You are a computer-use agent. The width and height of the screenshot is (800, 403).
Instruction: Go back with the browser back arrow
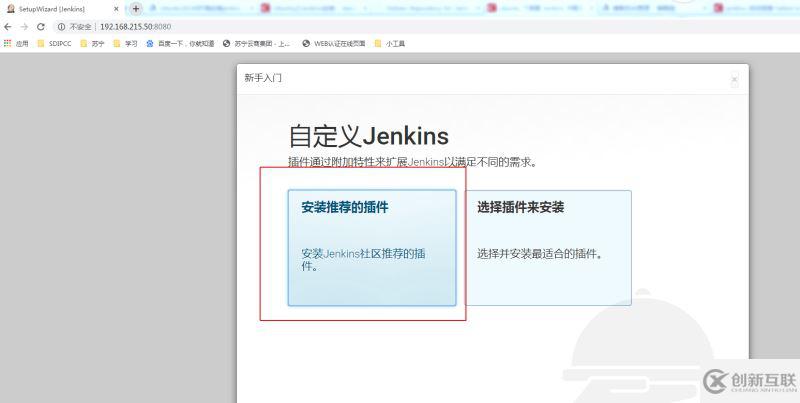[x=8, y=27]
